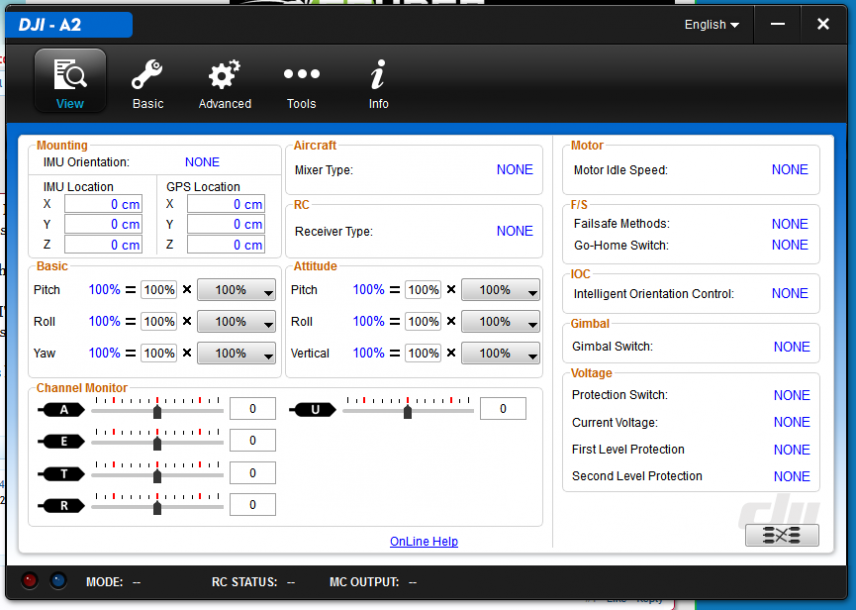Click the MC OUTPUT indicator text
Screen dimensions: 856x610
click(x=373, y=582)
